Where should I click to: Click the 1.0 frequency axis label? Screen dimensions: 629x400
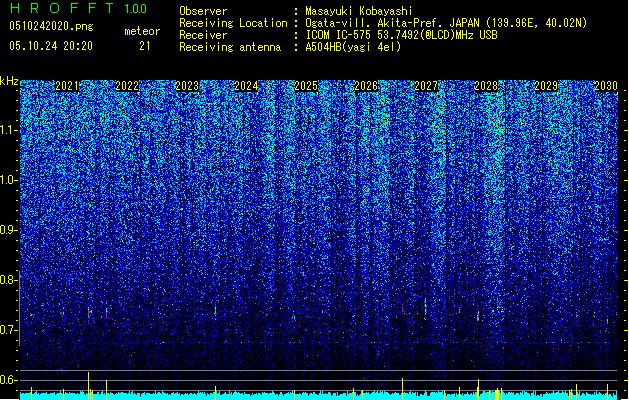(9, 180)
